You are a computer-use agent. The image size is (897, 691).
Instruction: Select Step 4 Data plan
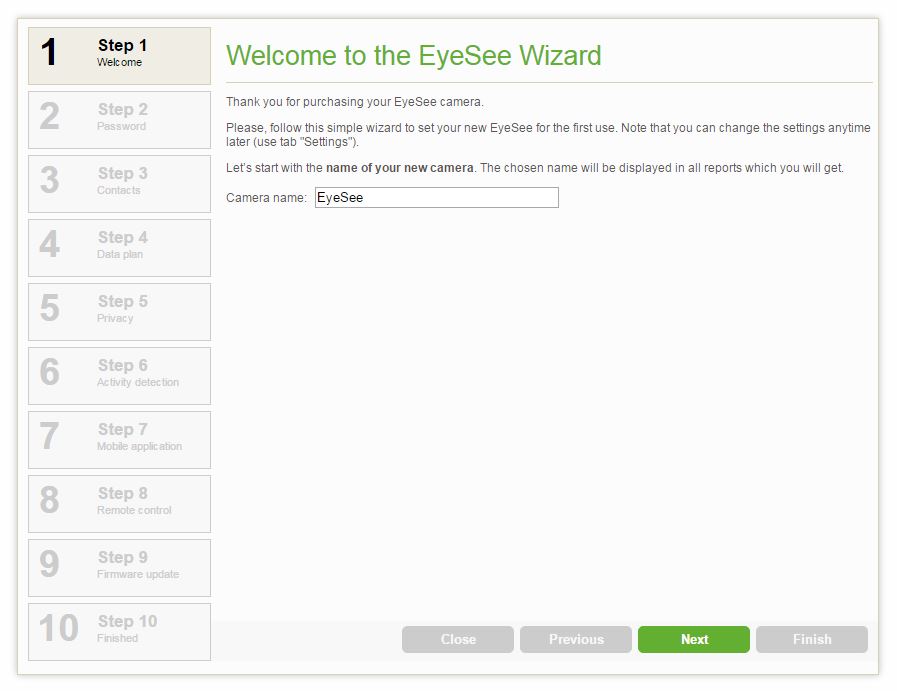(119, 248)
